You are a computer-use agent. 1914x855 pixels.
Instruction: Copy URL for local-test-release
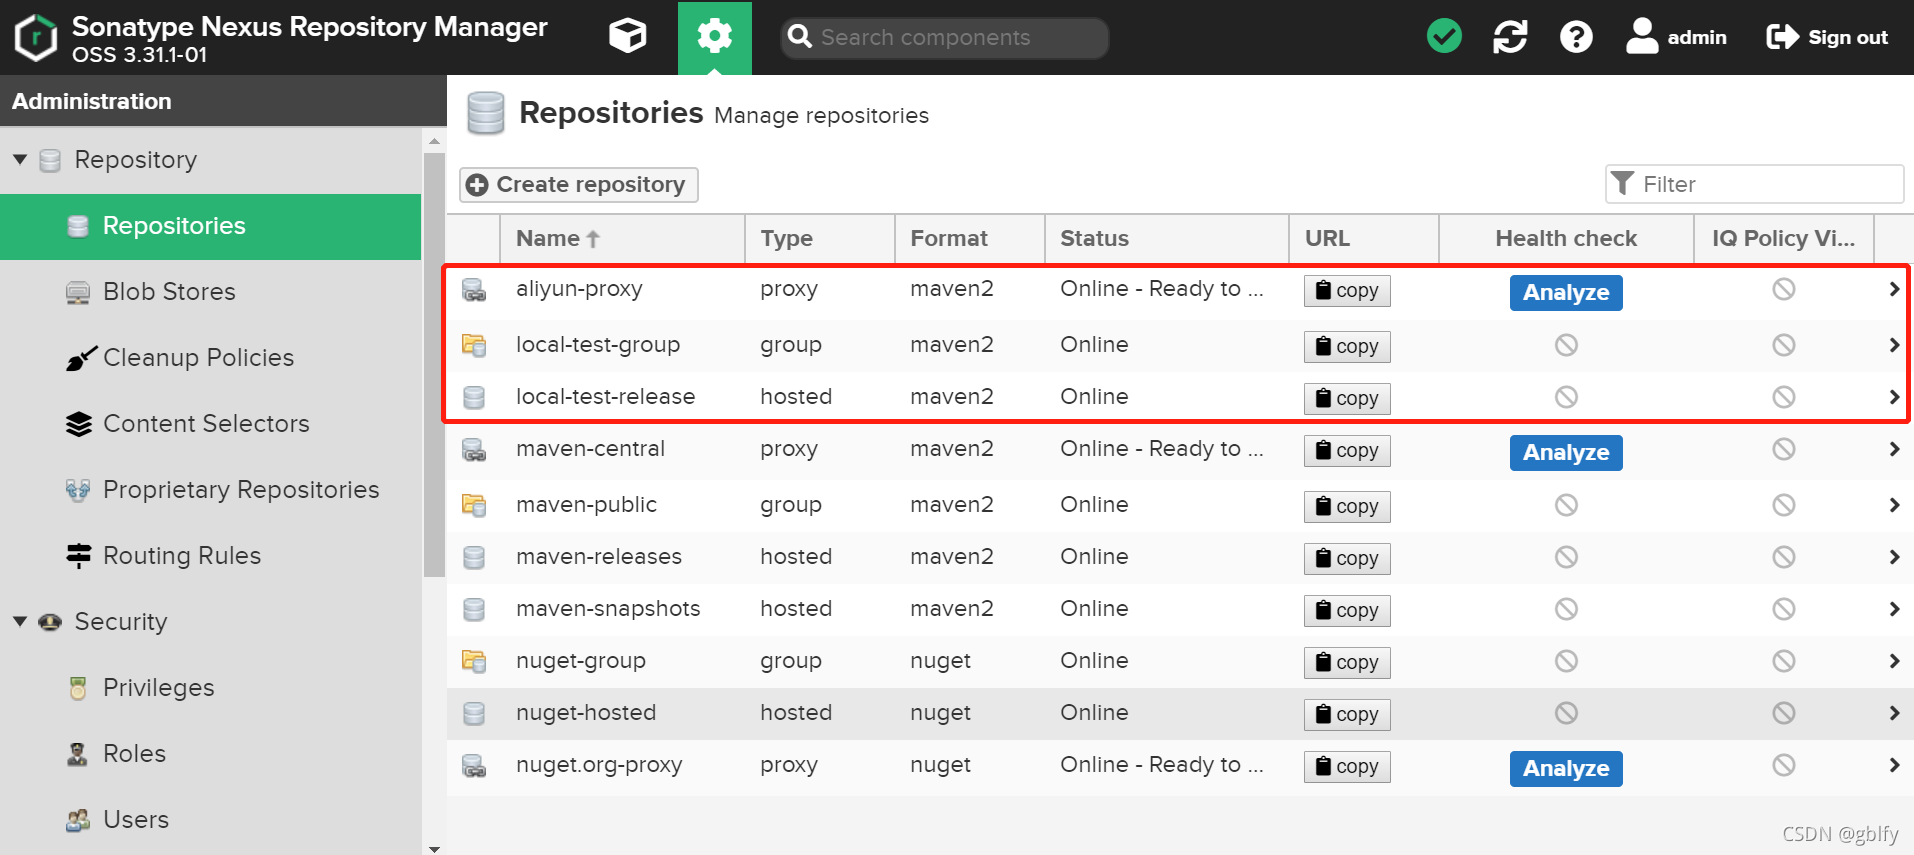point(1347,399)
